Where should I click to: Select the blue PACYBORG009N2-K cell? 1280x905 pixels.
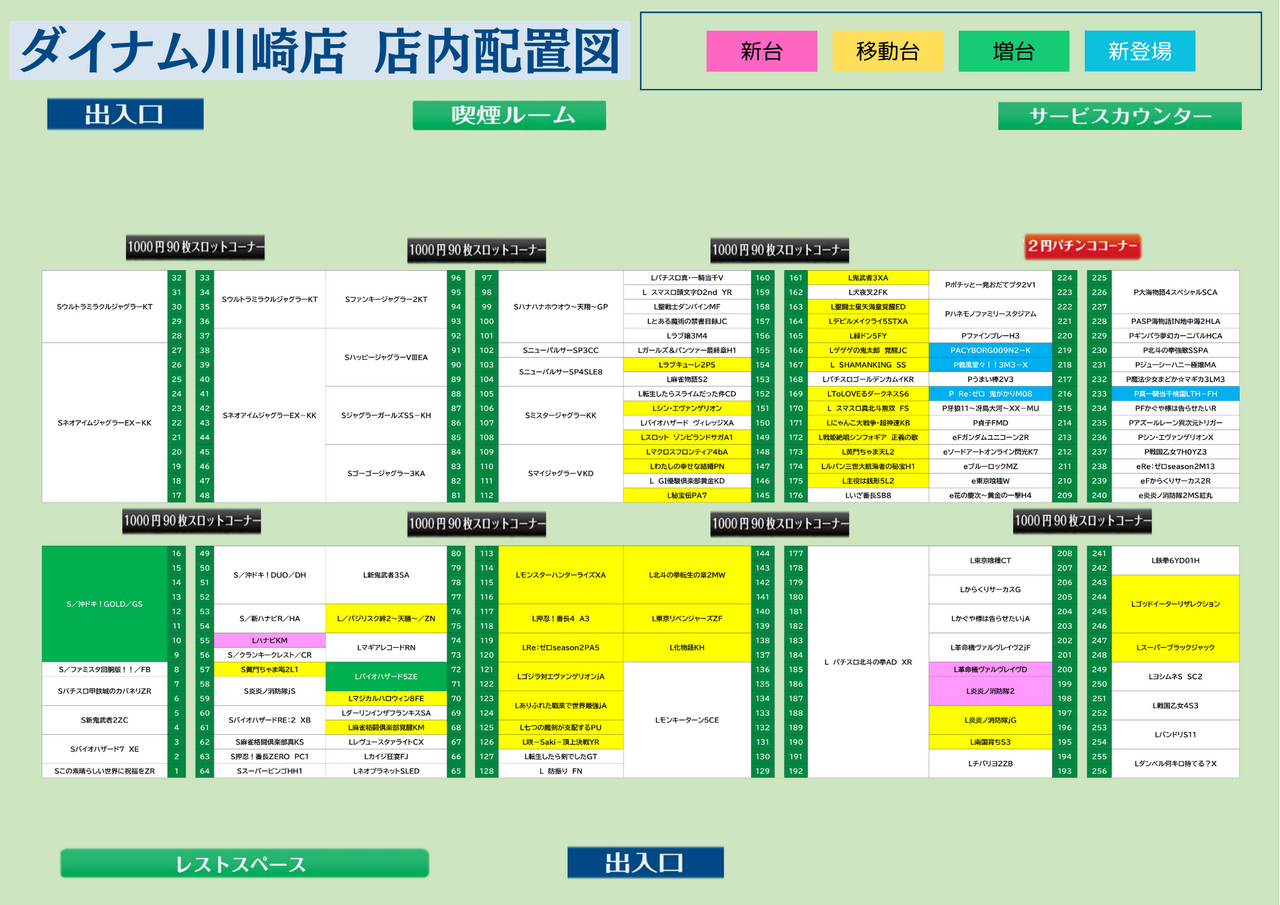(989, 350)
